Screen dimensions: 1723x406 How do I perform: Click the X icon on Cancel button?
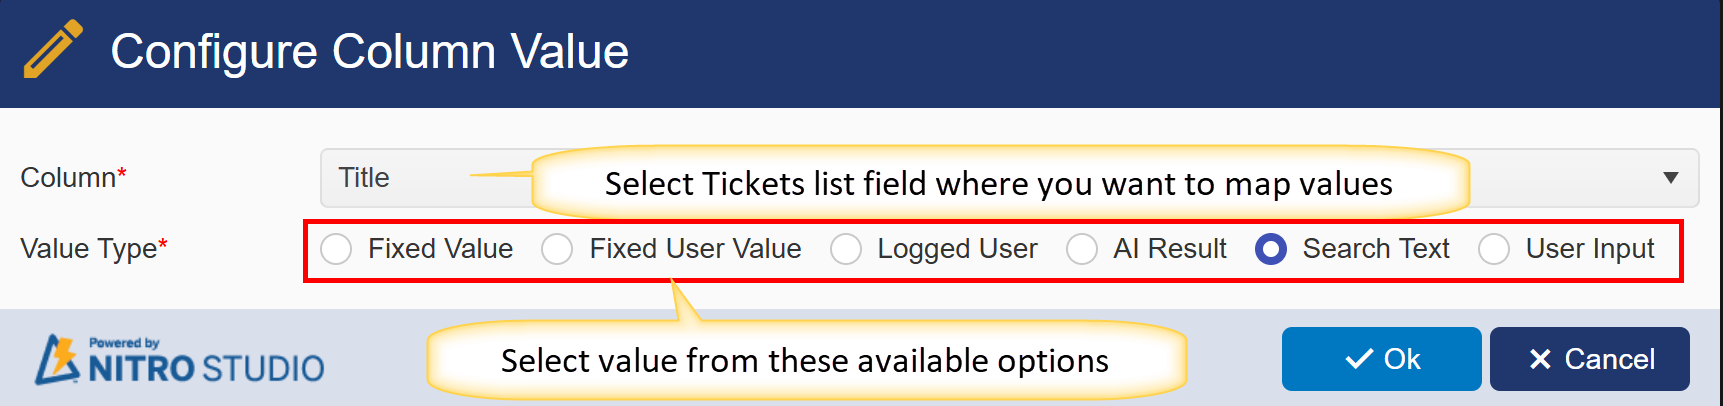coord(1540,359)
